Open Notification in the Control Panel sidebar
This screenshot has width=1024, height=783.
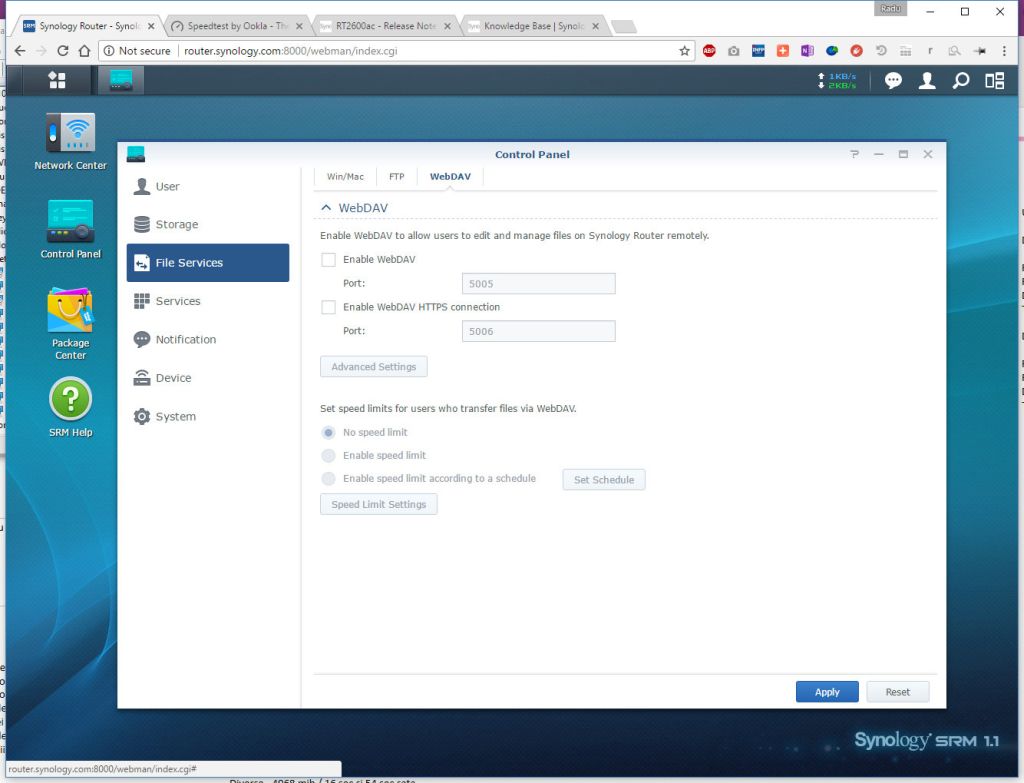point(208,340)
